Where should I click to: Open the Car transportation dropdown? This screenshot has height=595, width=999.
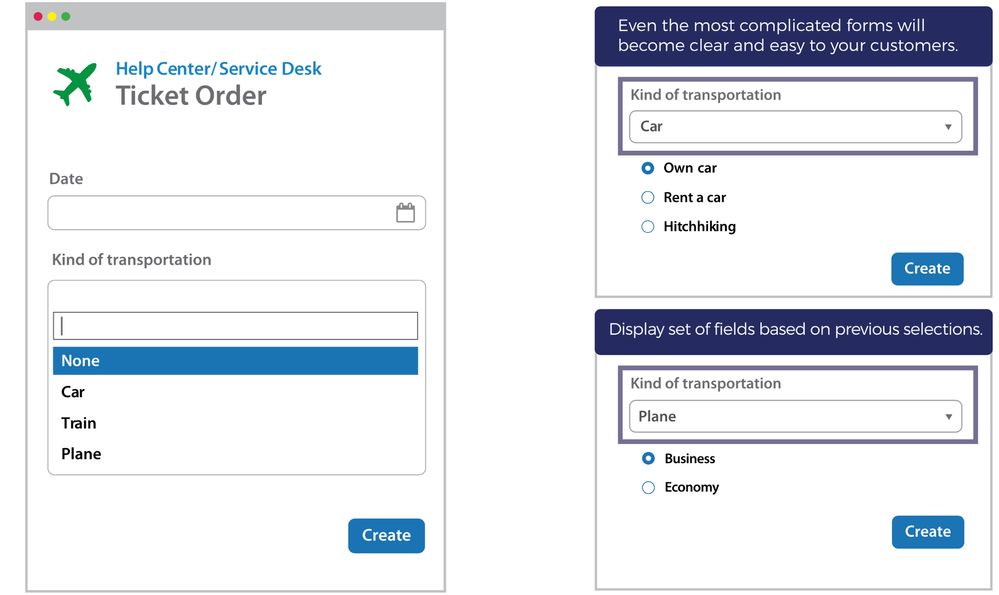[x=795, y=126]
